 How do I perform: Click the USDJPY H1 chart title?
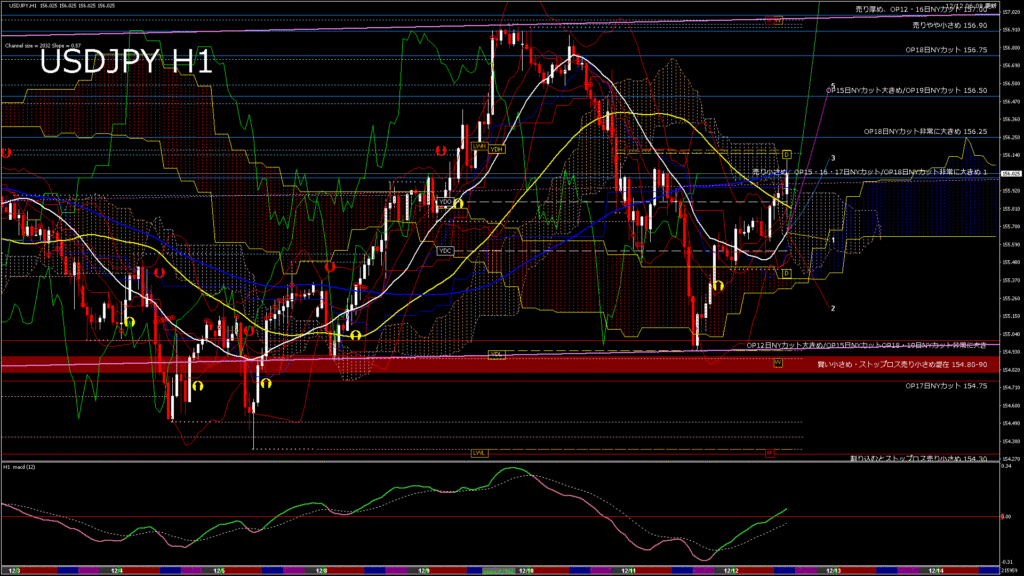point(125,63)
